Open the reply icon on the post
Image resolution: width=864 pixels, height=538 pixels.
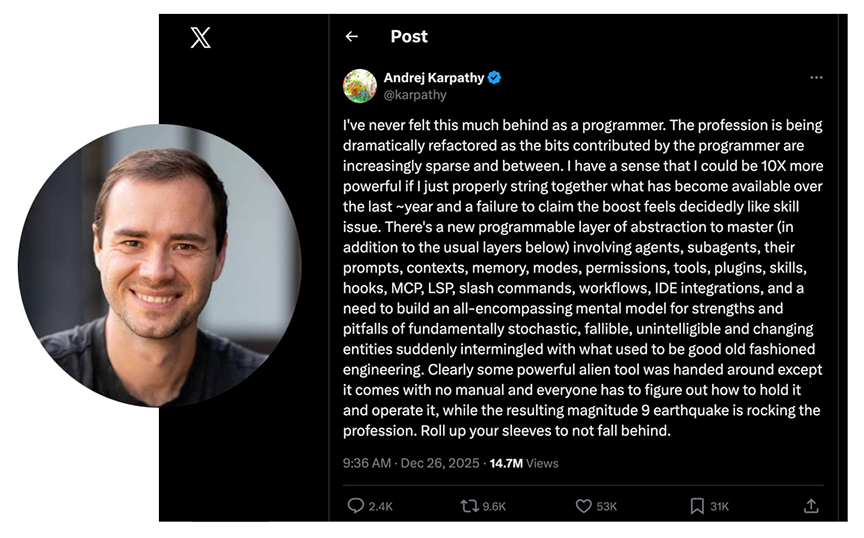pyautogui.click(x=355, y=506)
